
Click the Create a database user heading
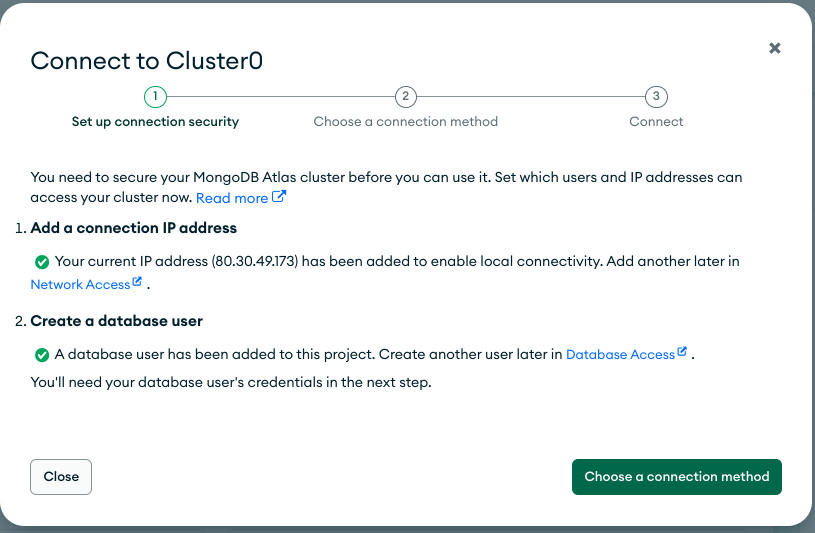[116, 321]
